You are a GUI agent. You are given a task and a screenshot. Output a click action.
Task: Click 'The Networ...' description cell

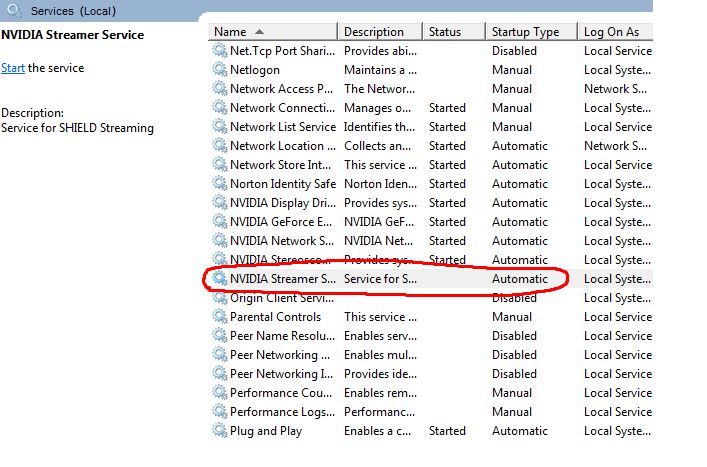pos(379,89)
